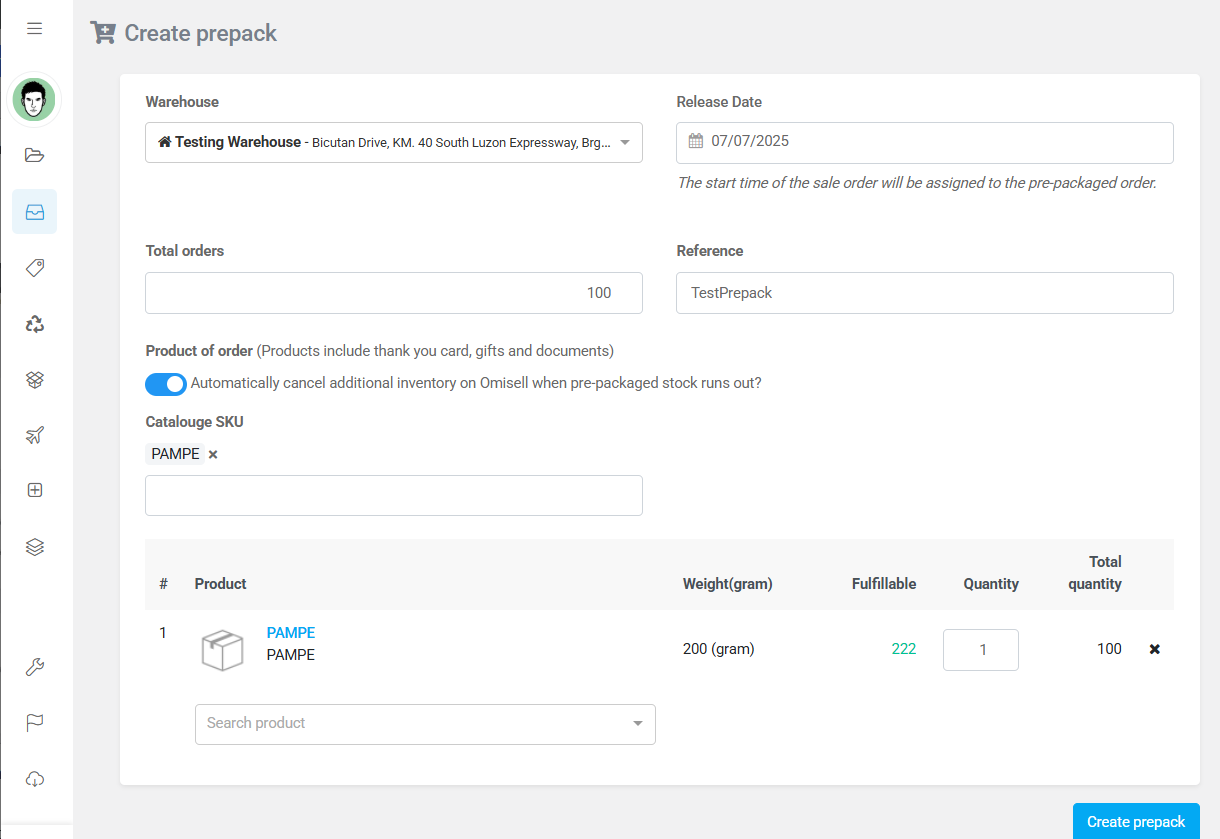Open the price tag sidebar icon
Screen dimensions: 1220x839
[x=35, y=268]
